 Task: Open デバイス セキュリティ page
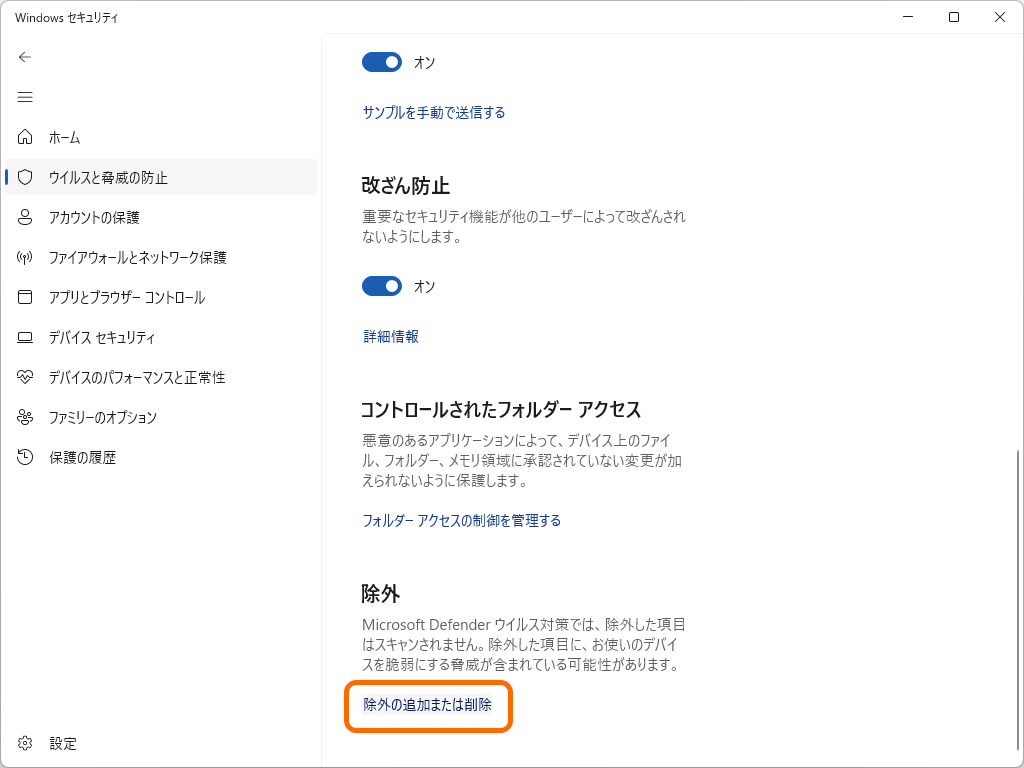(161, 338)
